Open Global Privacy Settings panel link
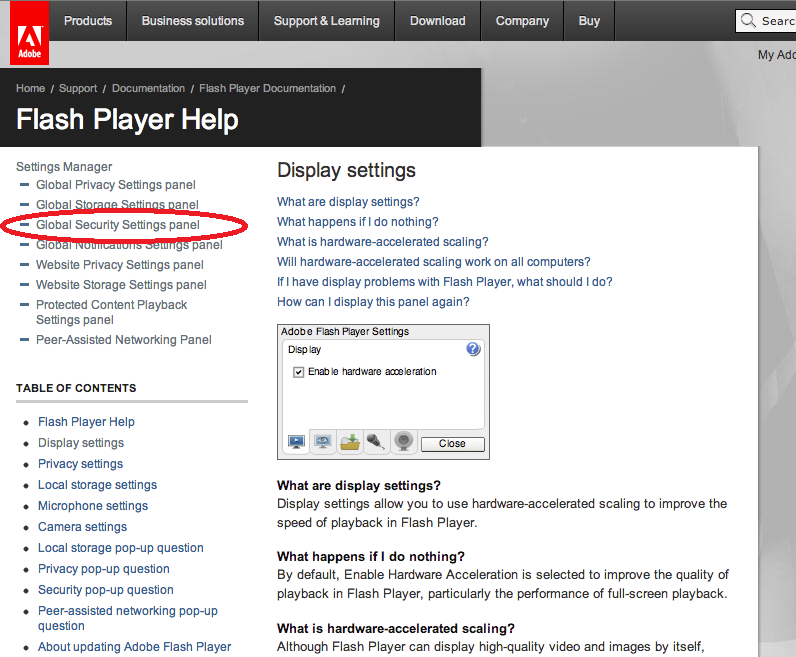This screenshot has width=796, height=657. coord(116,185)
